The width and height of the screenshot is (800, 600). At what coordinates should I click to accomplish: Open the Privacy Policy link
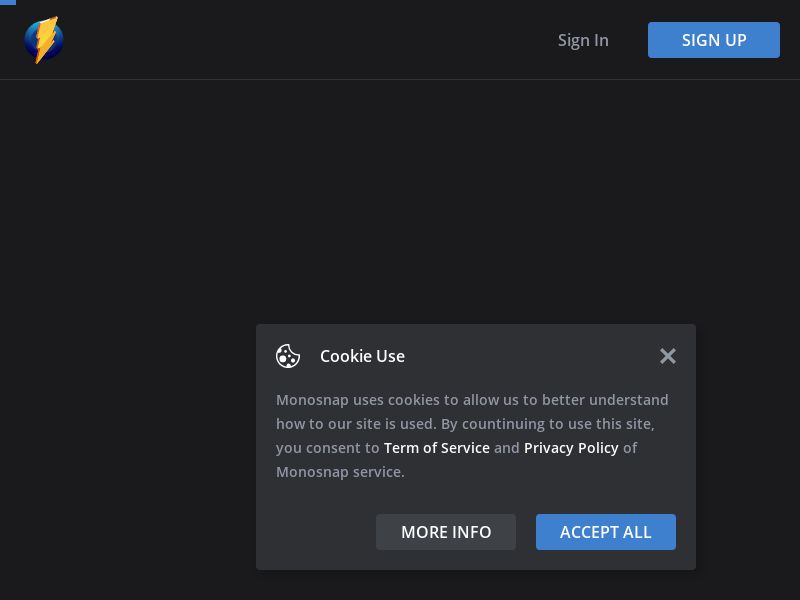571,447
